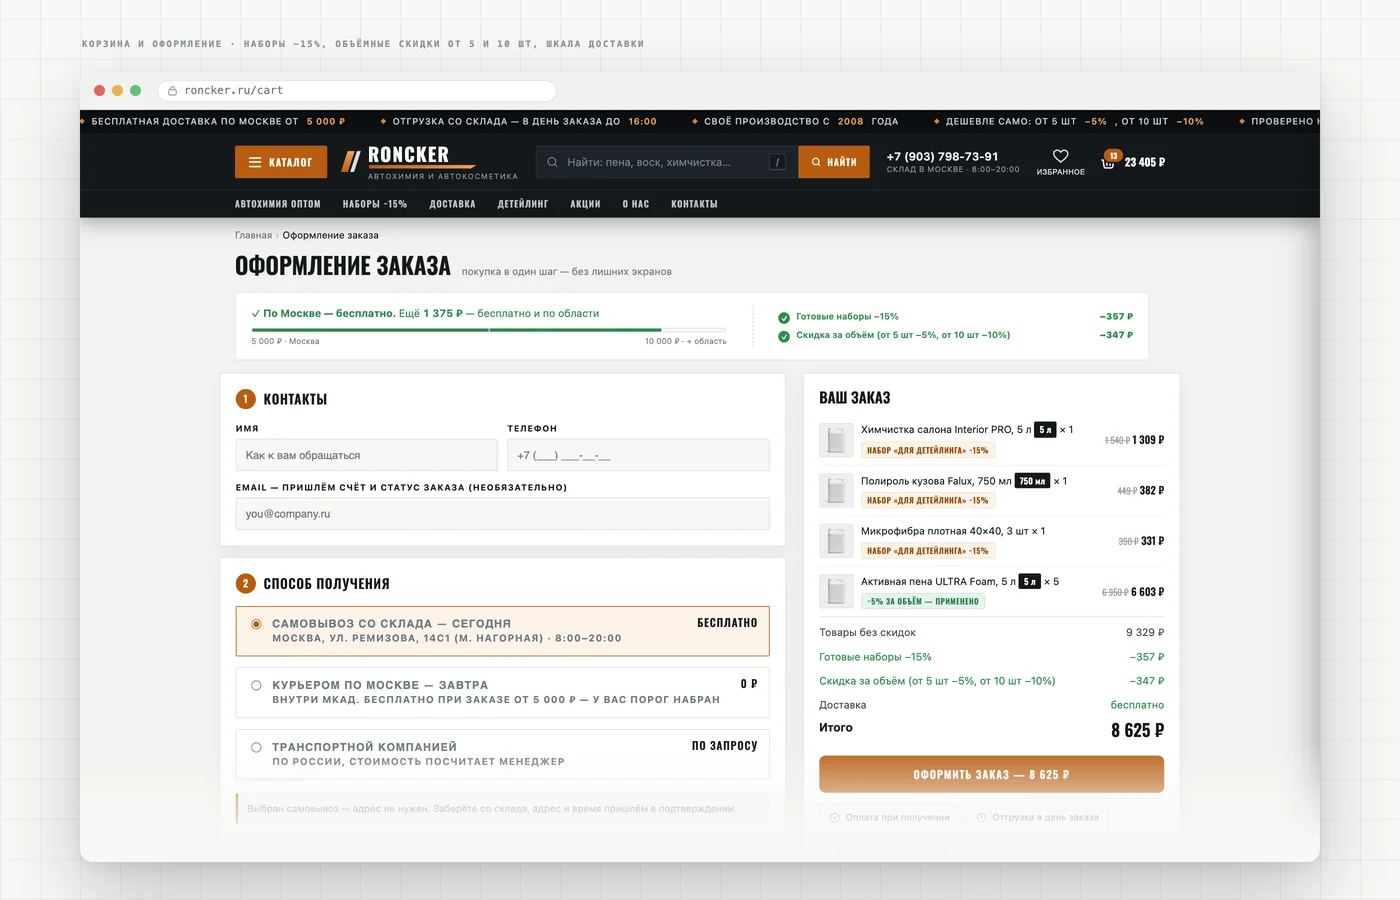Screen dimensions: 1400x900
Task: Submit order with Оформить заказ — 8 625 ₽
Action: pyautogui.click(x=991, y=774)
